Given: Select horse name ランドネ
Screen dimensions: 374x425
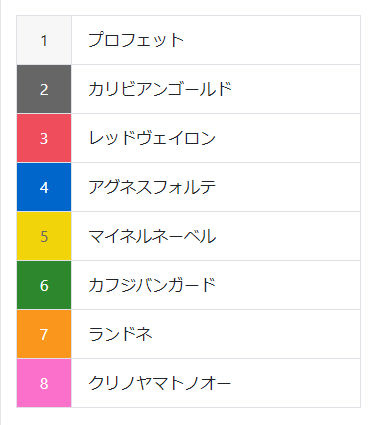Looking at the screenshot, I should 120,334.
